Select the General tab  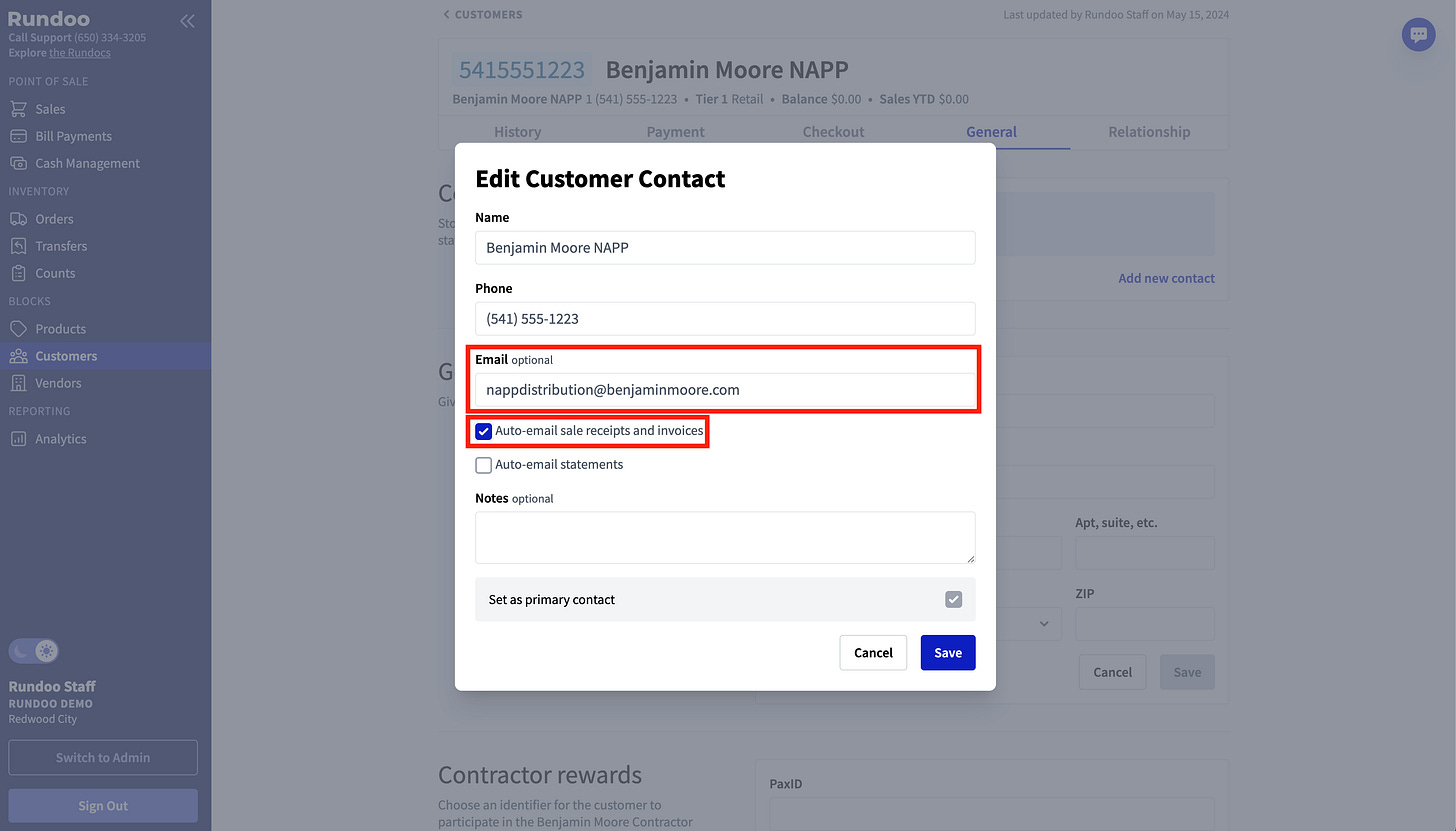click(x=991, y=132)
